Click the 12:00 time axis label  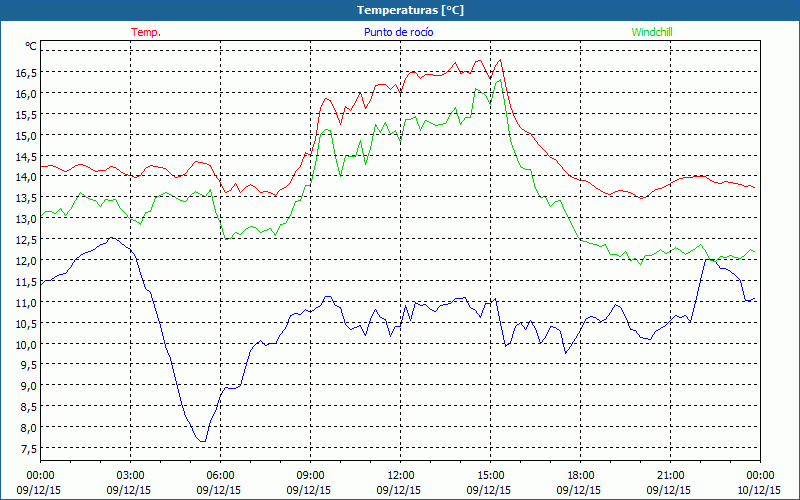pos(401,476)
